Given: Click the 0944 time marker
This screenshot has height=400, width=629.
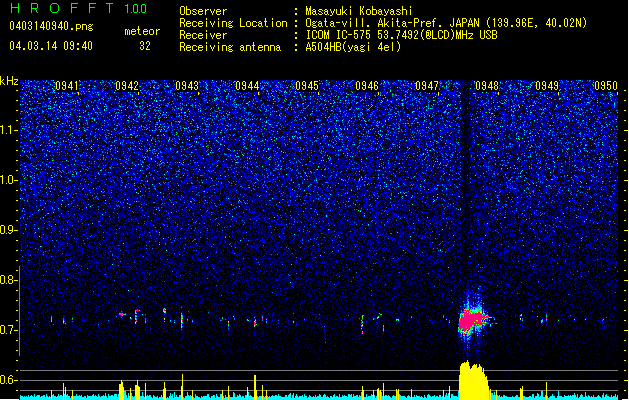Looking at the screenshot, I should (x=247, y=86).
